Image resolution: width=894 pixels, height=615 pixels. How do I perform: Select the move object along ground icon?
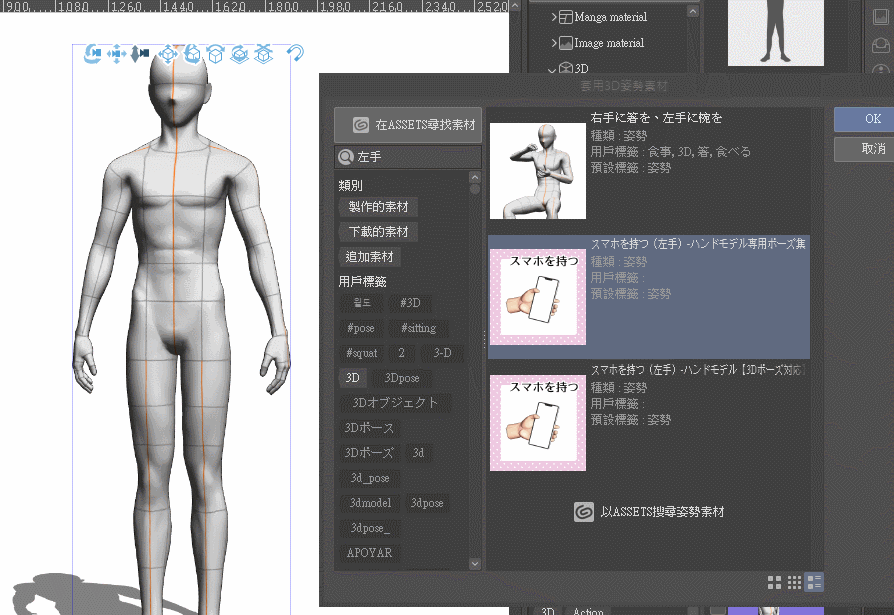pyautogui.click(x=263, y=54)
